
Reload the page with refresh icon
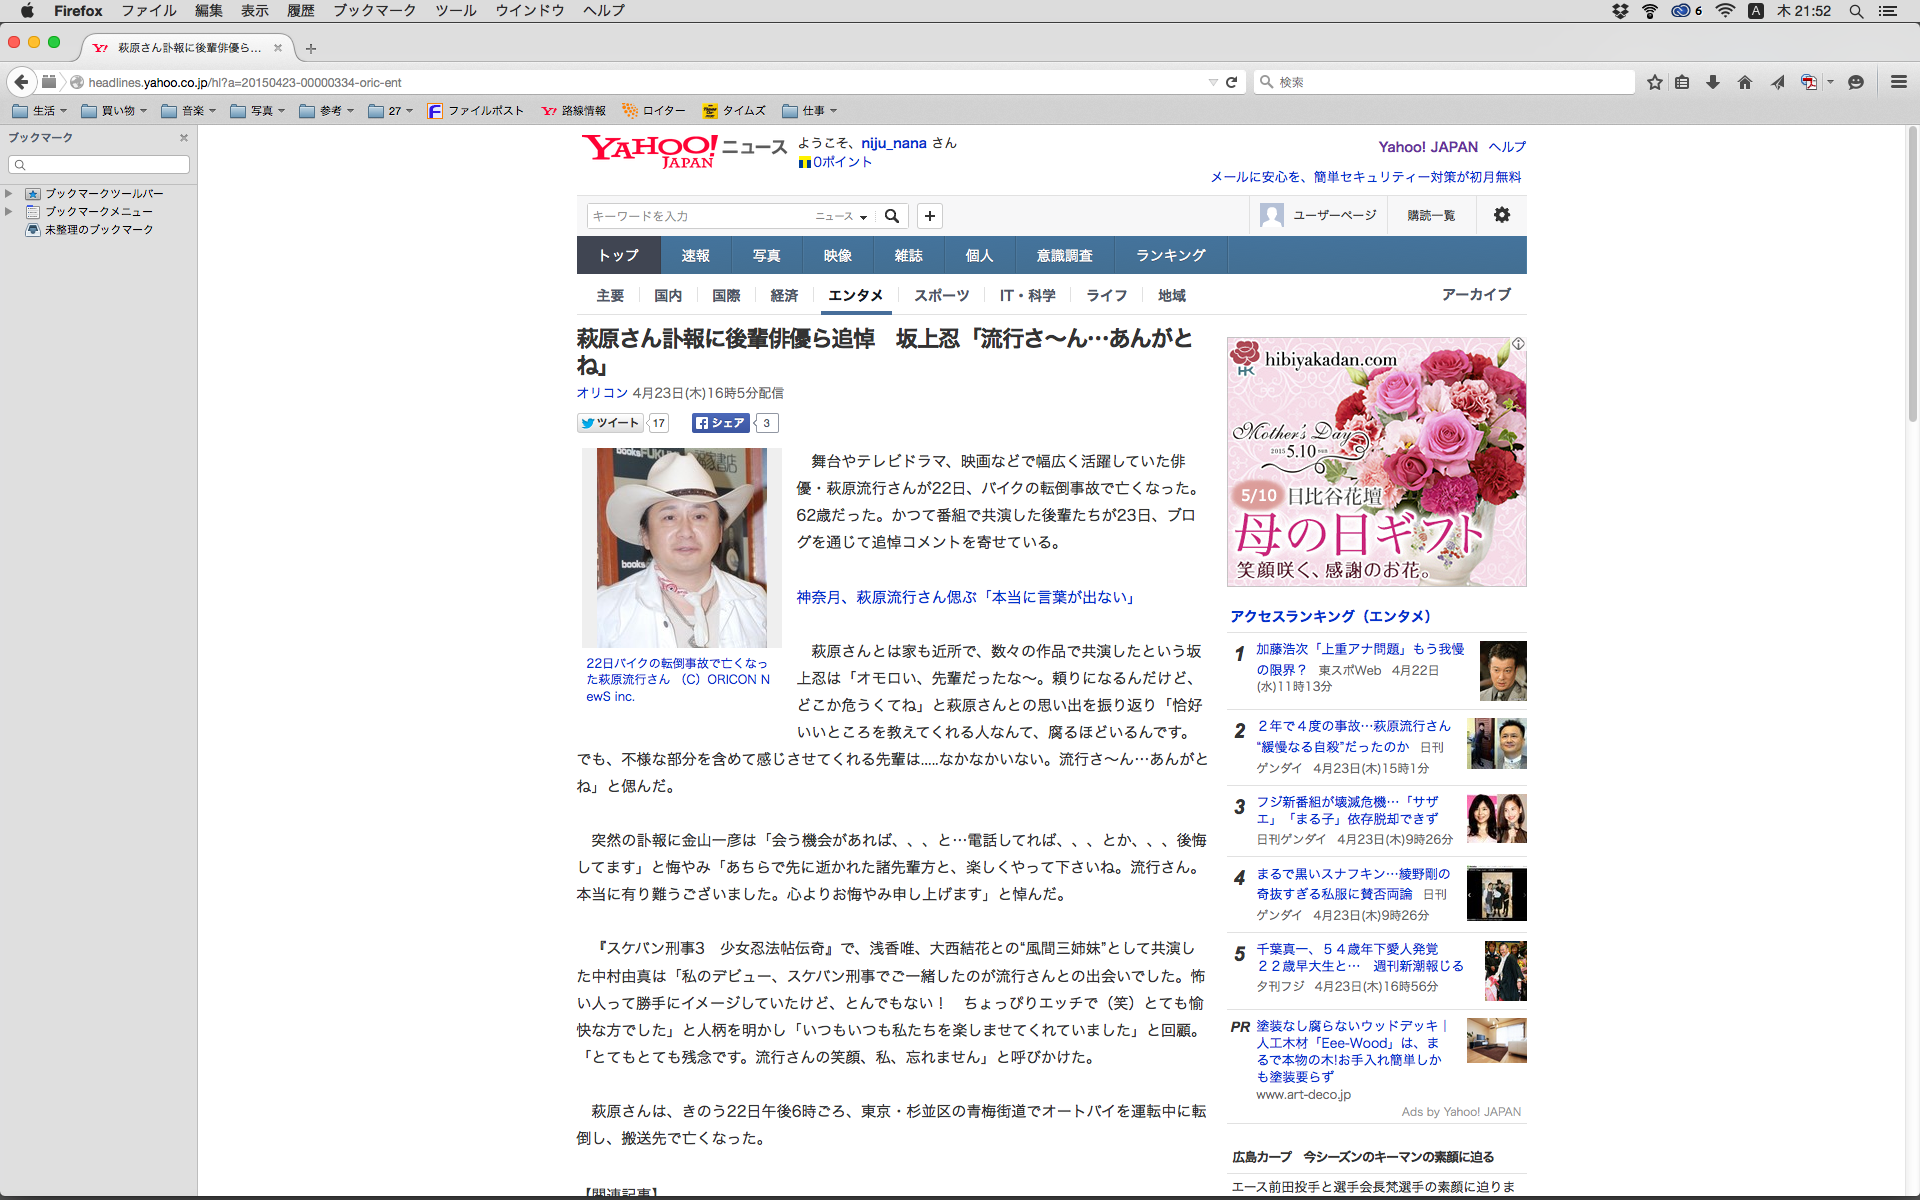(x=1232, y=82)
